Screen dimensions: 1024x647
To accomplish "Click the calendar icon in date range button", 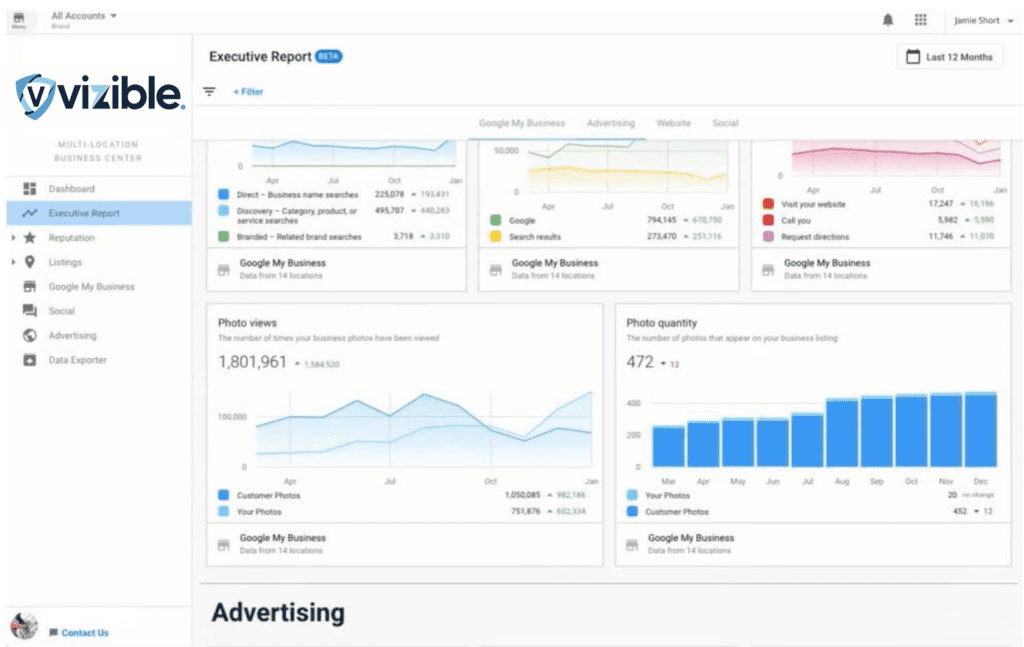I will click(913, 57).
